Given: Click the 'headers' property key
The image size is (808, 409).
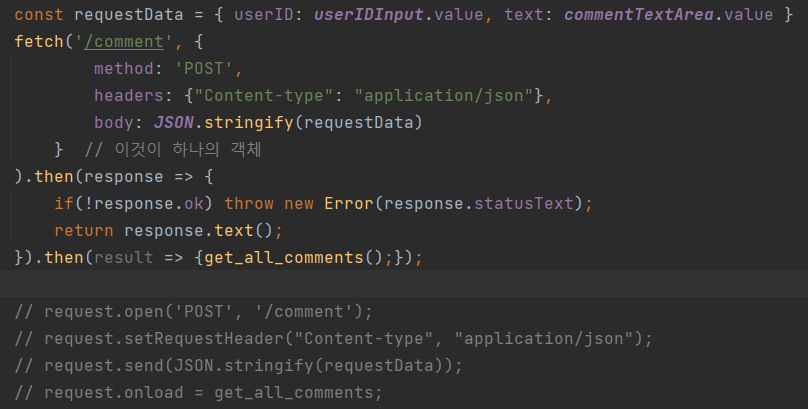Looking at the screenshot, I should [129, 95].
